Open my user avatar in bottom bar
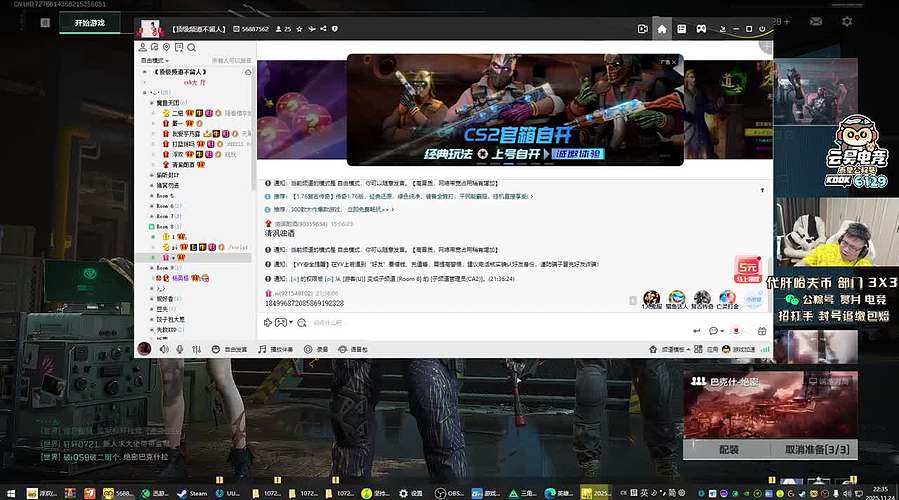The image size is (899, 500). pyautogui.click(x=144, y=349)
